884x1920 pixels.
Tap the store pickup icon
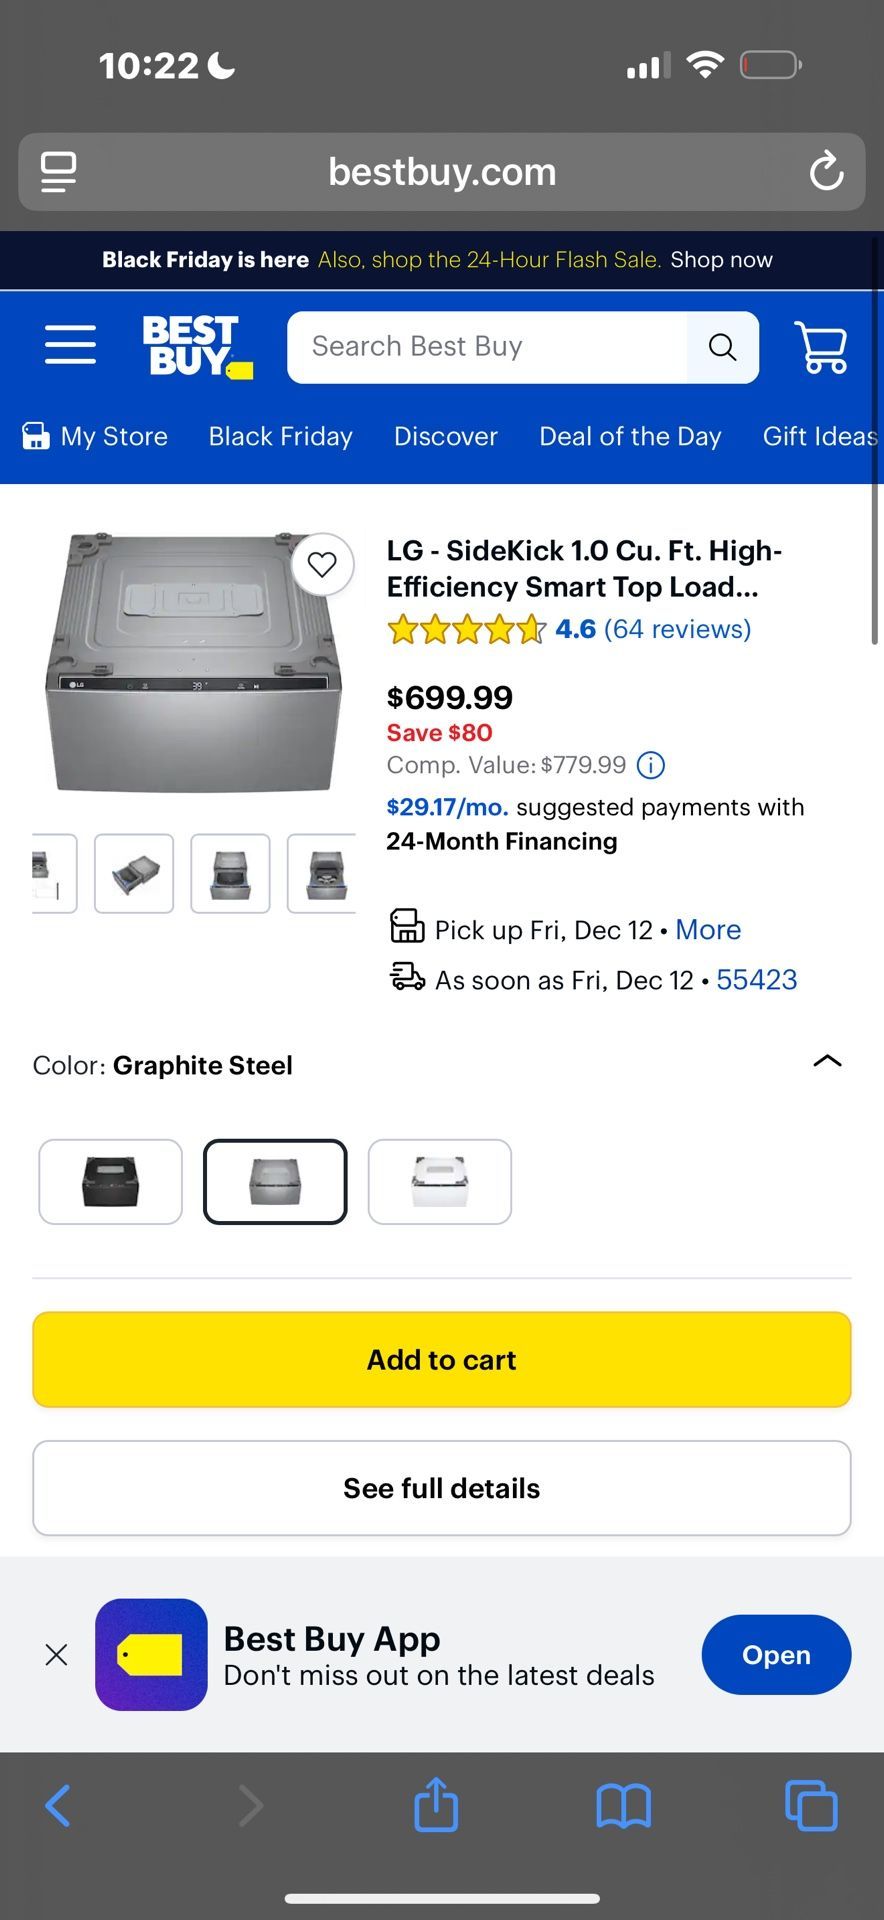click(406, 928)
